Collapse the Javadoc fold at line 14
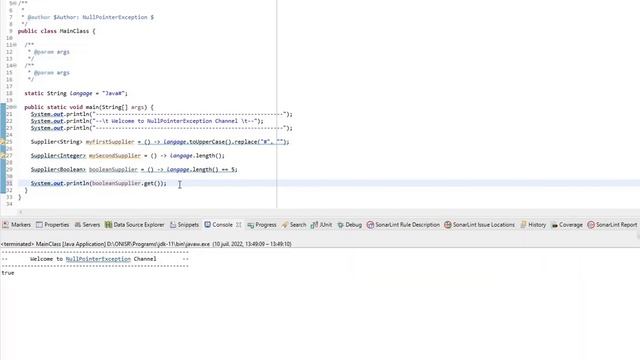 [15, 65]
